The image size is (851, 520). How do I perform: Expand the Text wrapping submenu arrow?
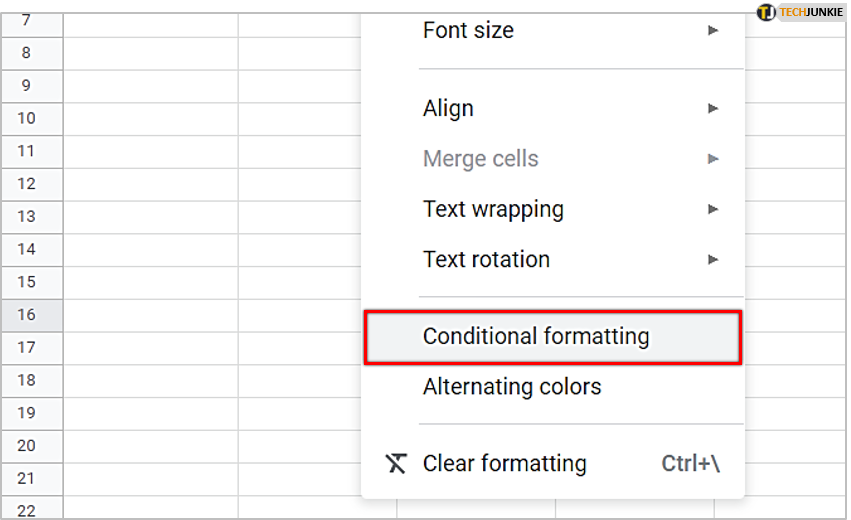click(713, 209)
